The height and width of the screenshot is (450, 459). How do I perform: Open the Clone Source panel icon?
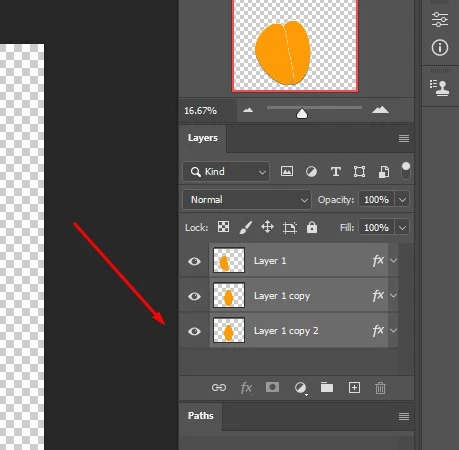[x=440, y=88]
